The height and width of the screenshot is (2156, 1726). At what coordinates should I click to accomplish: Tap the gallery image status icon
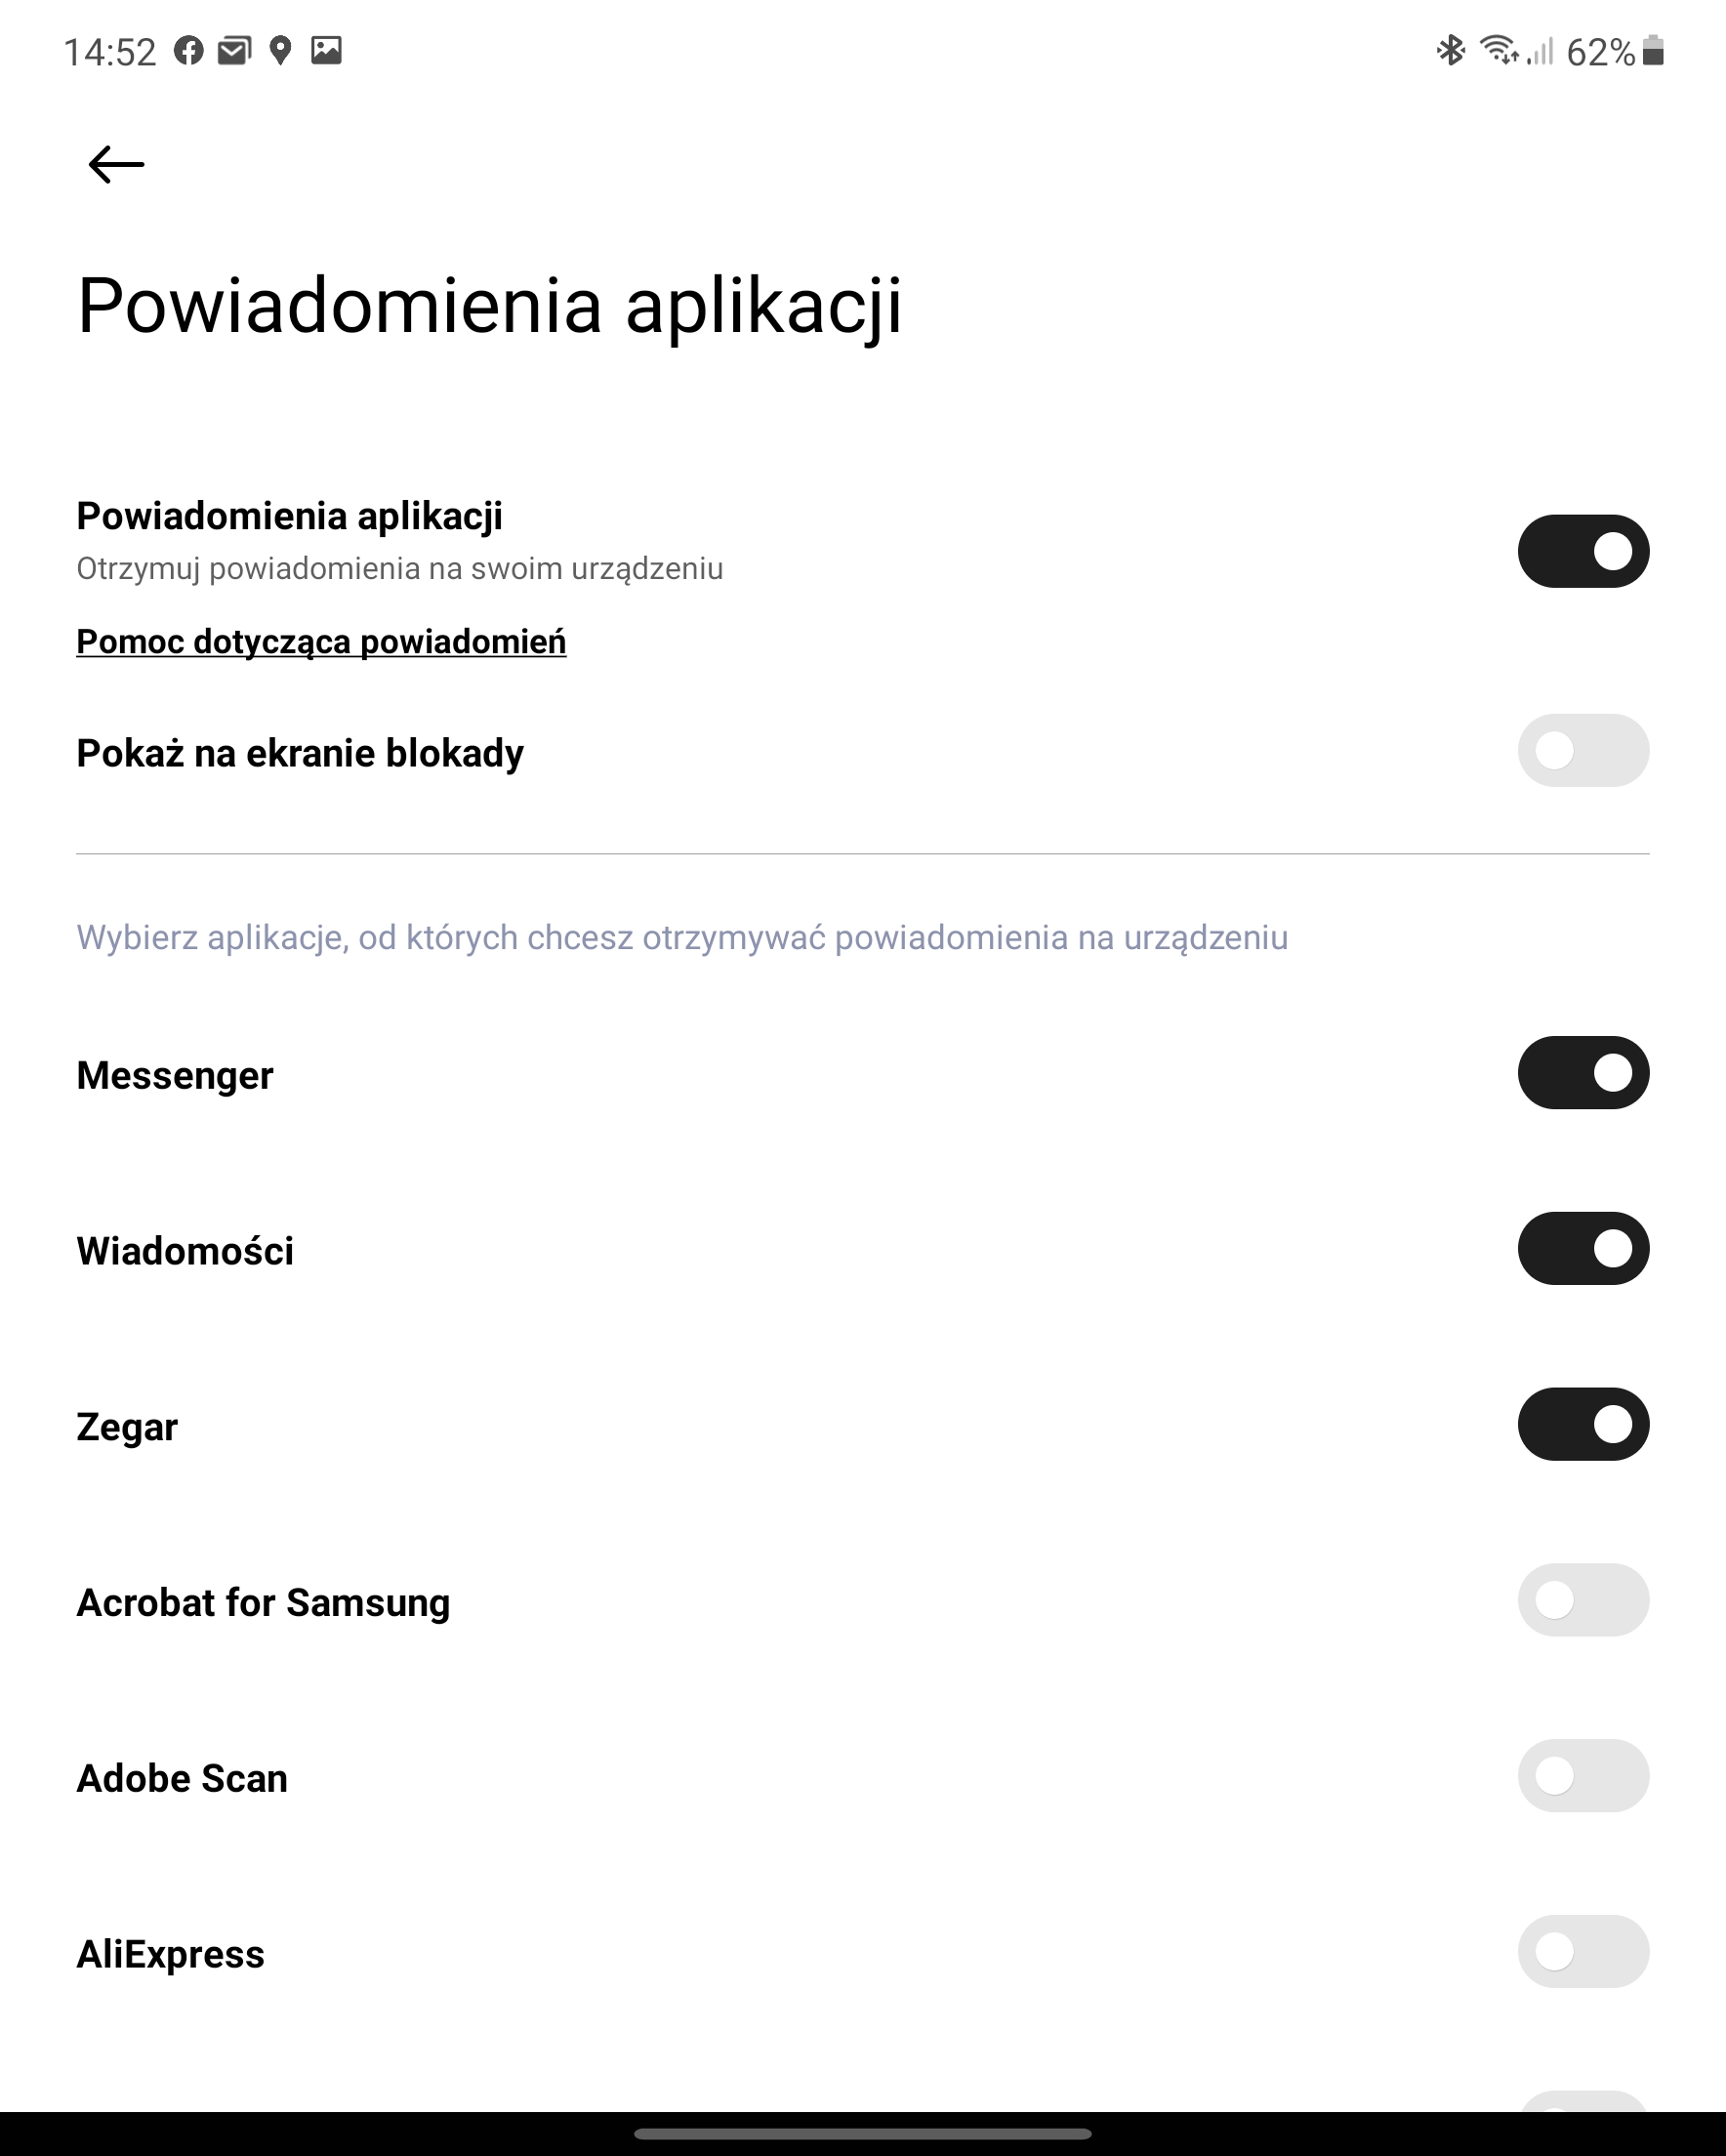click(x=326, y=50)
